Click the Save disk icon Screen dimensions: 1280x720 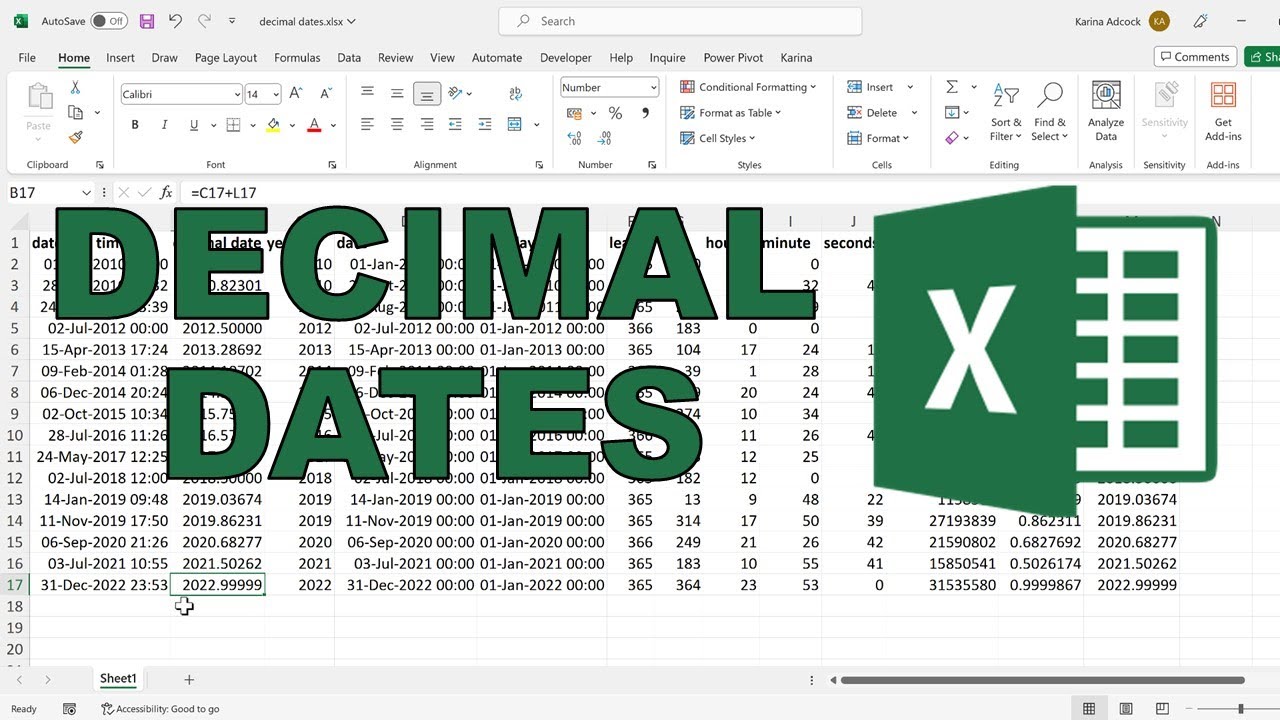pyautogui.click(x=147, y=21)
